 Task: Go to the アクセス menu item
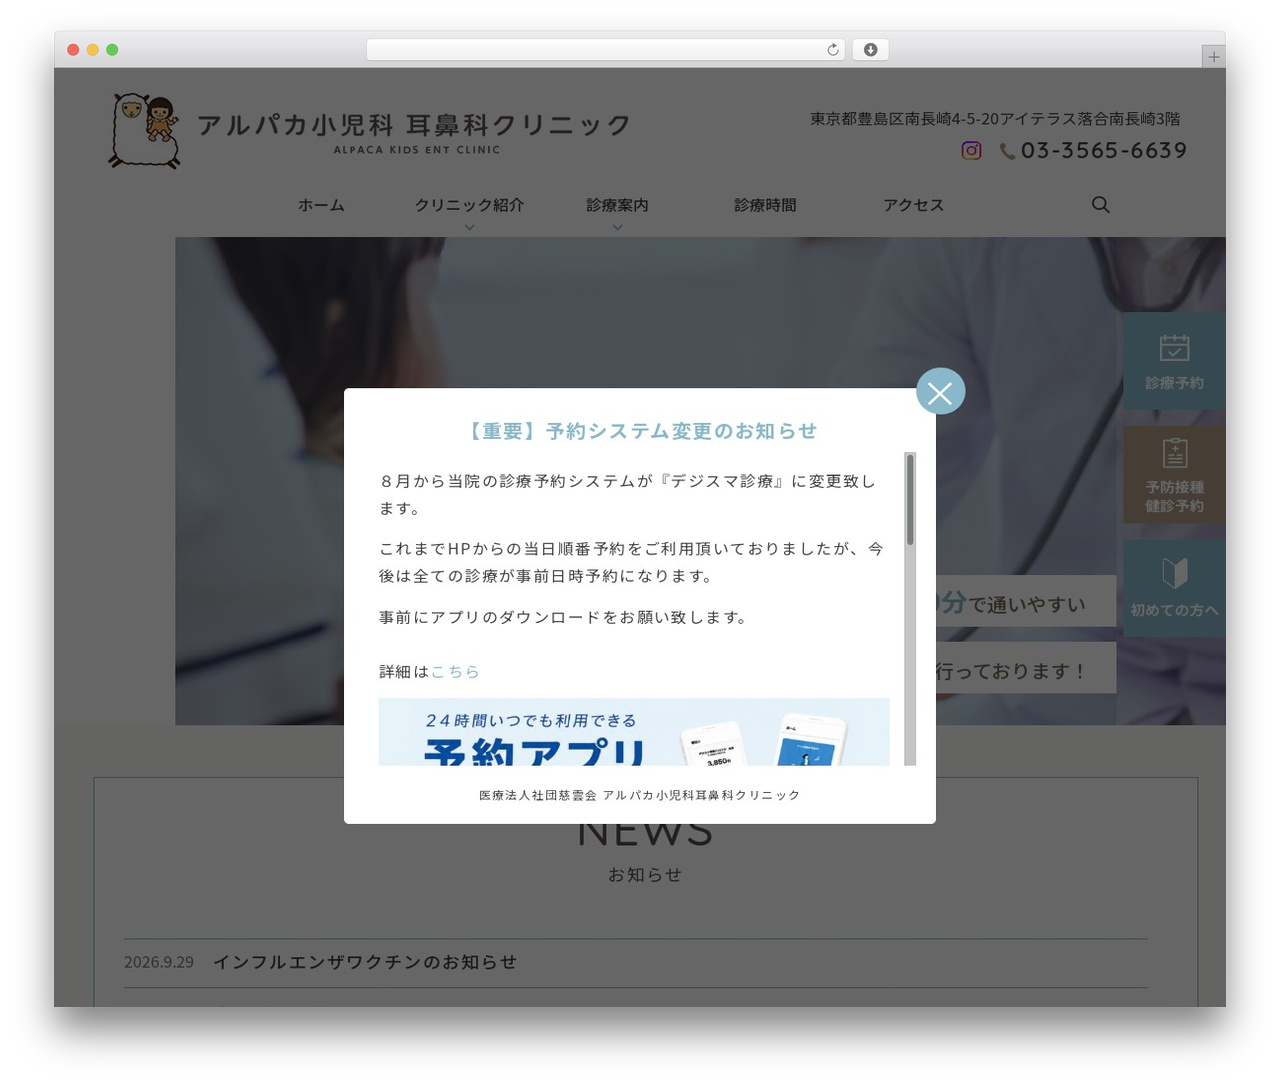point(913,205)
